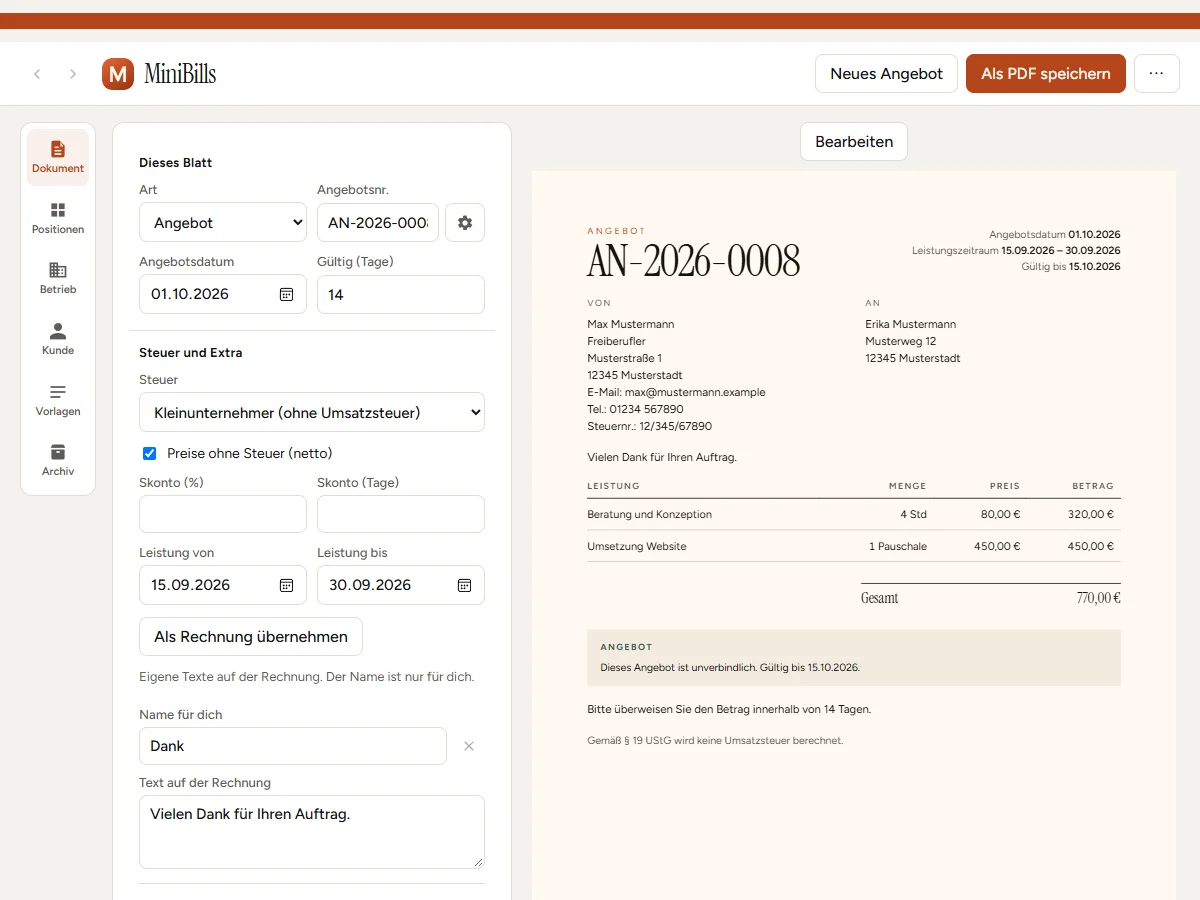Click the Bearbeiten button above preview
The image size is (1200, 900).
pyautogui.click(x=854, y=142)
